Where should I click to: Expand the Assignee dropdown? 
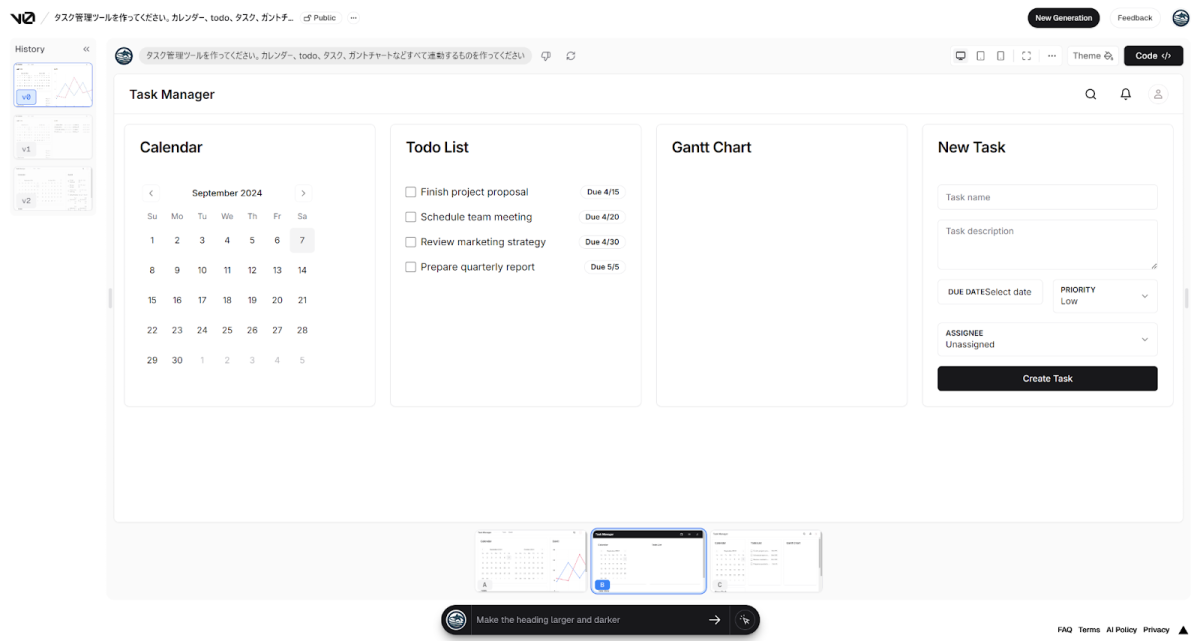click(x=1047, y=339)
